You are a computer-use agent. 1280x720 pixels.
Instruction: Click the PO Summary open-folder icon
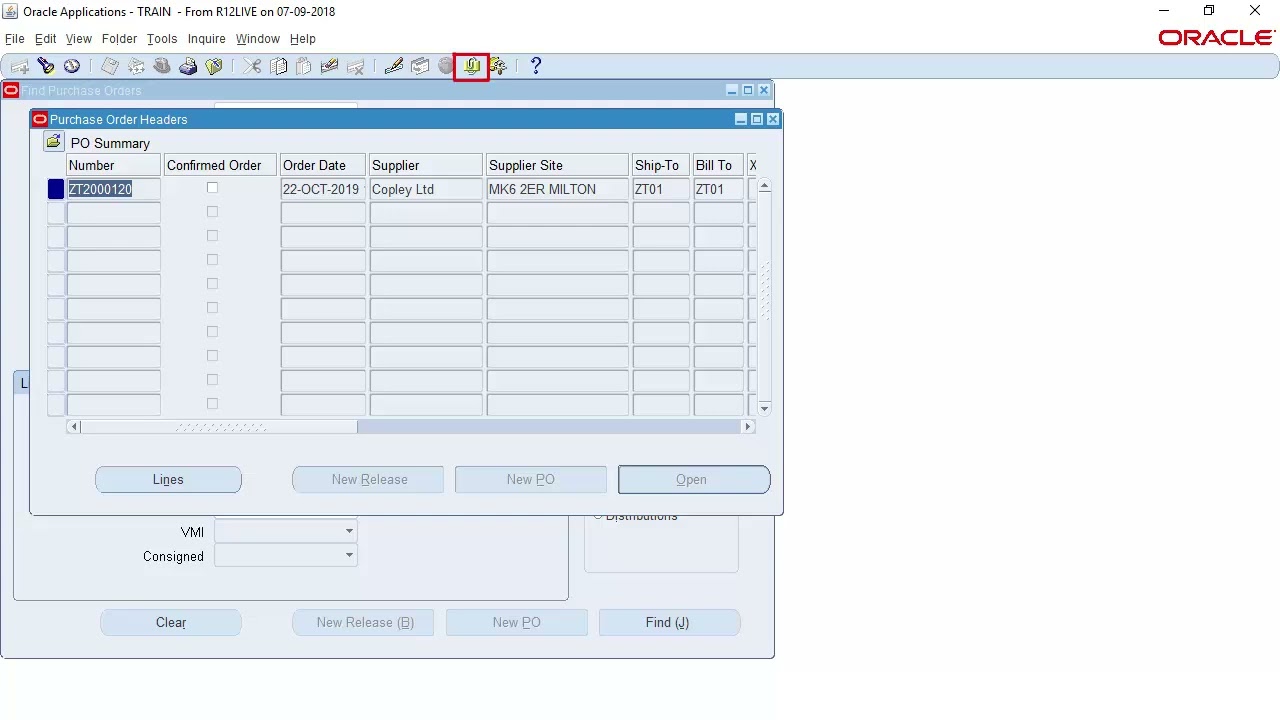(x=54, y=142)
